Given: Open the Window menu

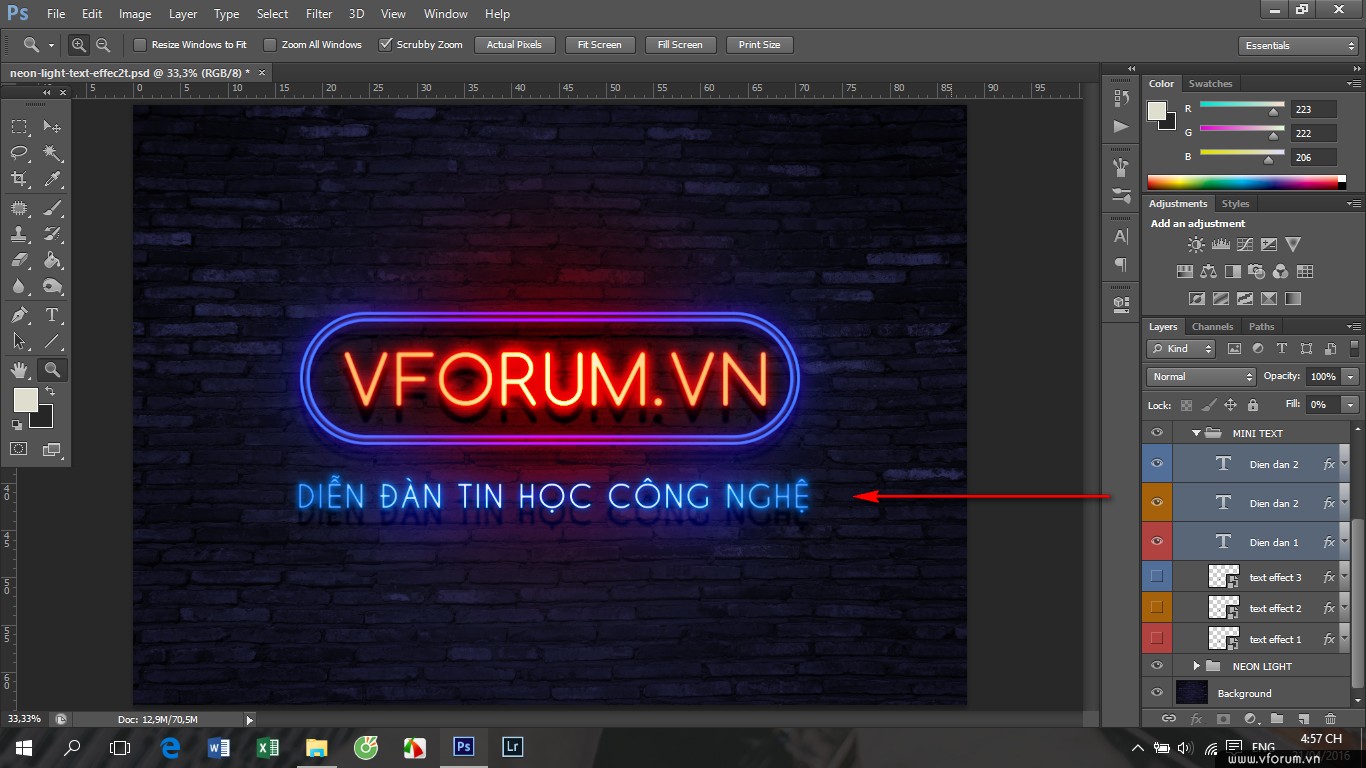Looking at the screenshot, I should 446,14.
